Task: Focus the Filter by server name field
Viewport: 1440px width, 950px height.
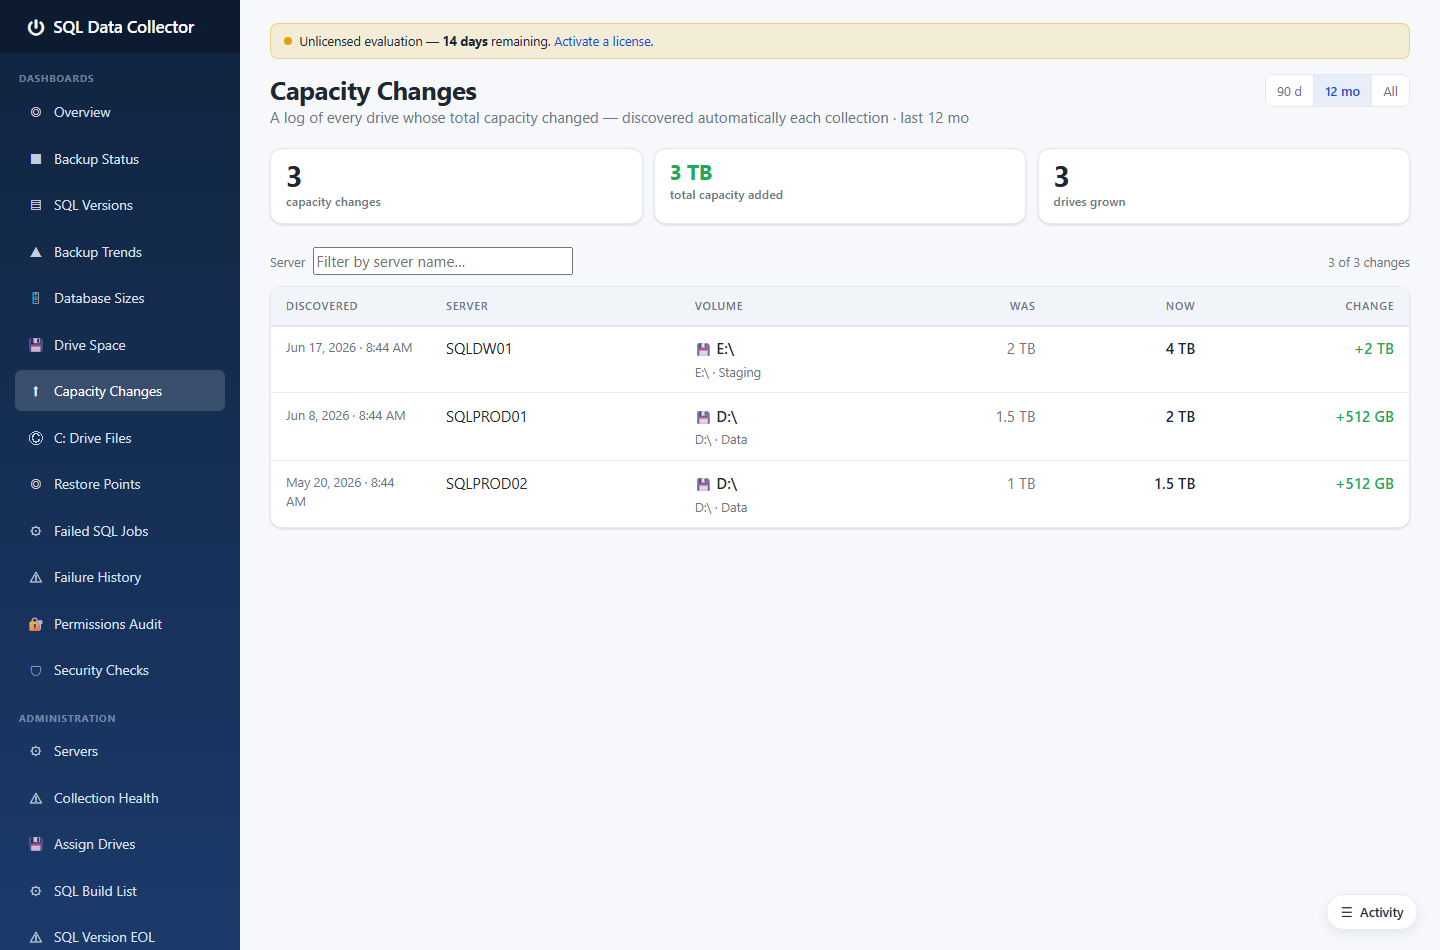Action: (443, 261)
